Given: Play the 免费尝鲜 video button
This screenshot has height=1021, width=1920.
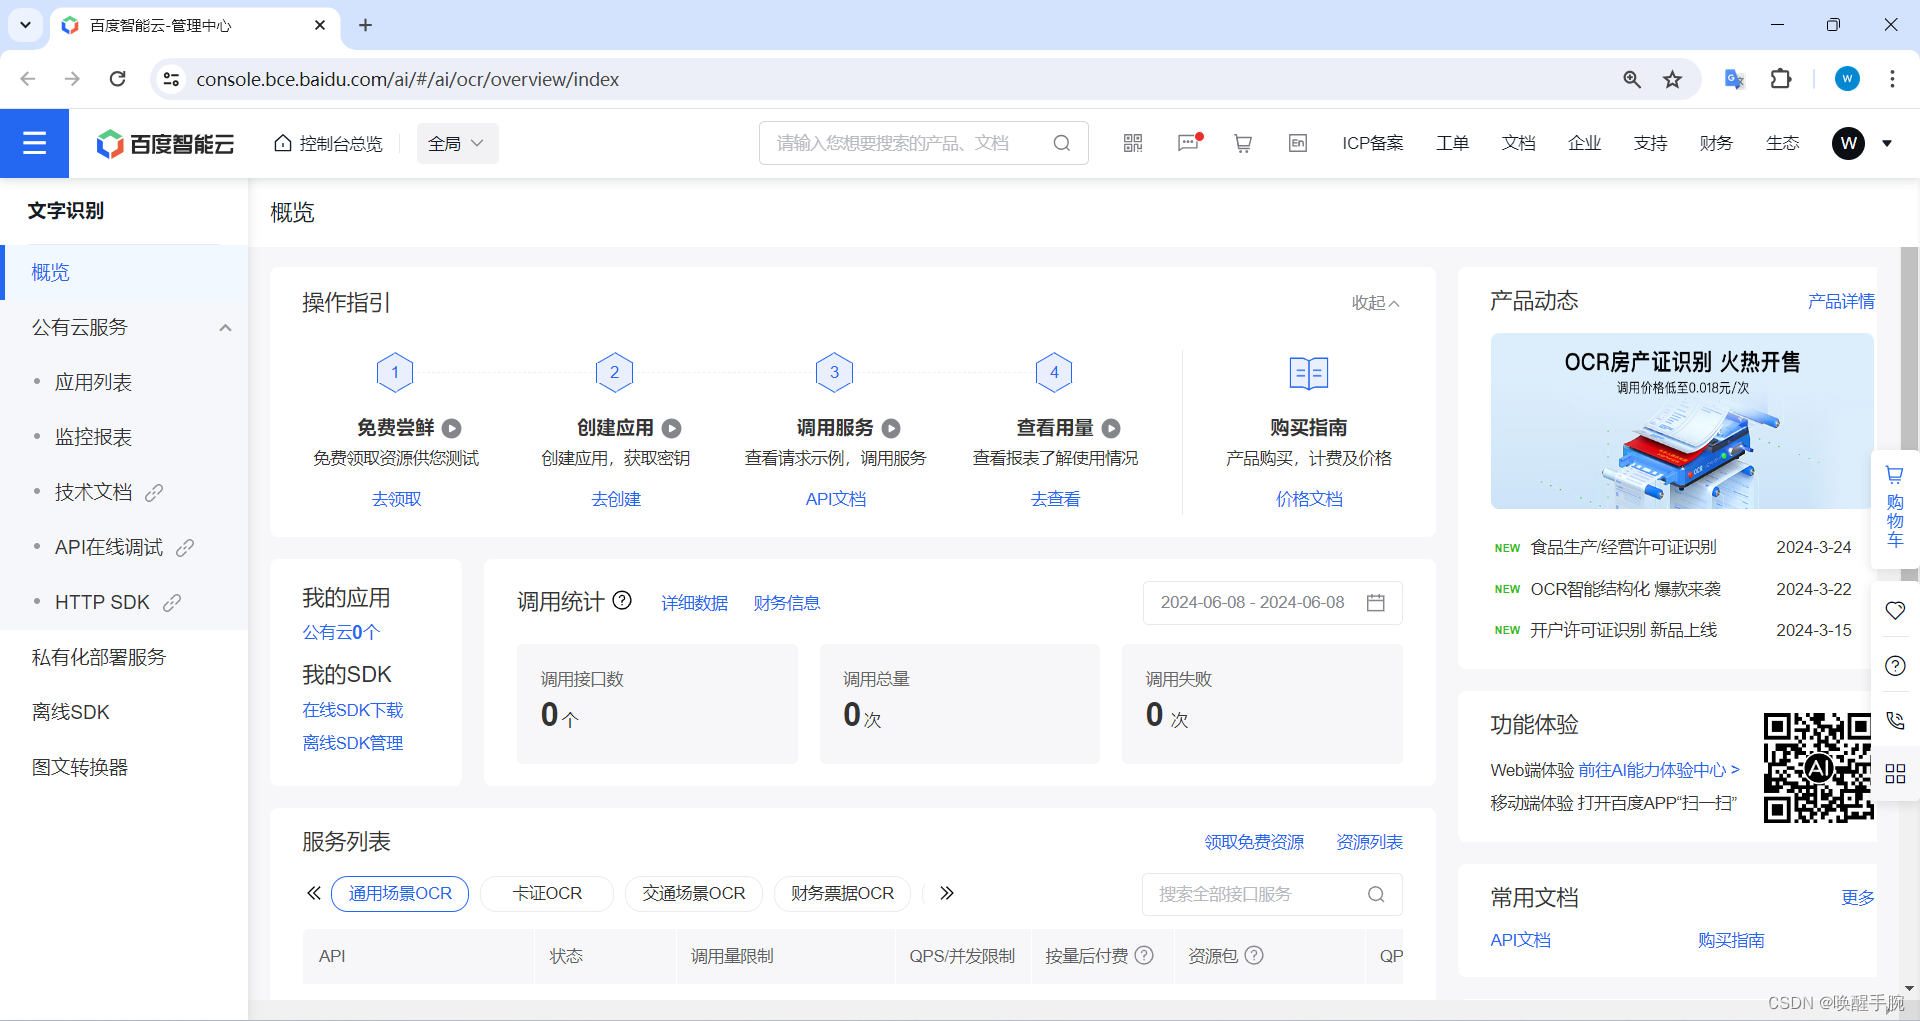Looking at the screenshot, I should [452, 428].
